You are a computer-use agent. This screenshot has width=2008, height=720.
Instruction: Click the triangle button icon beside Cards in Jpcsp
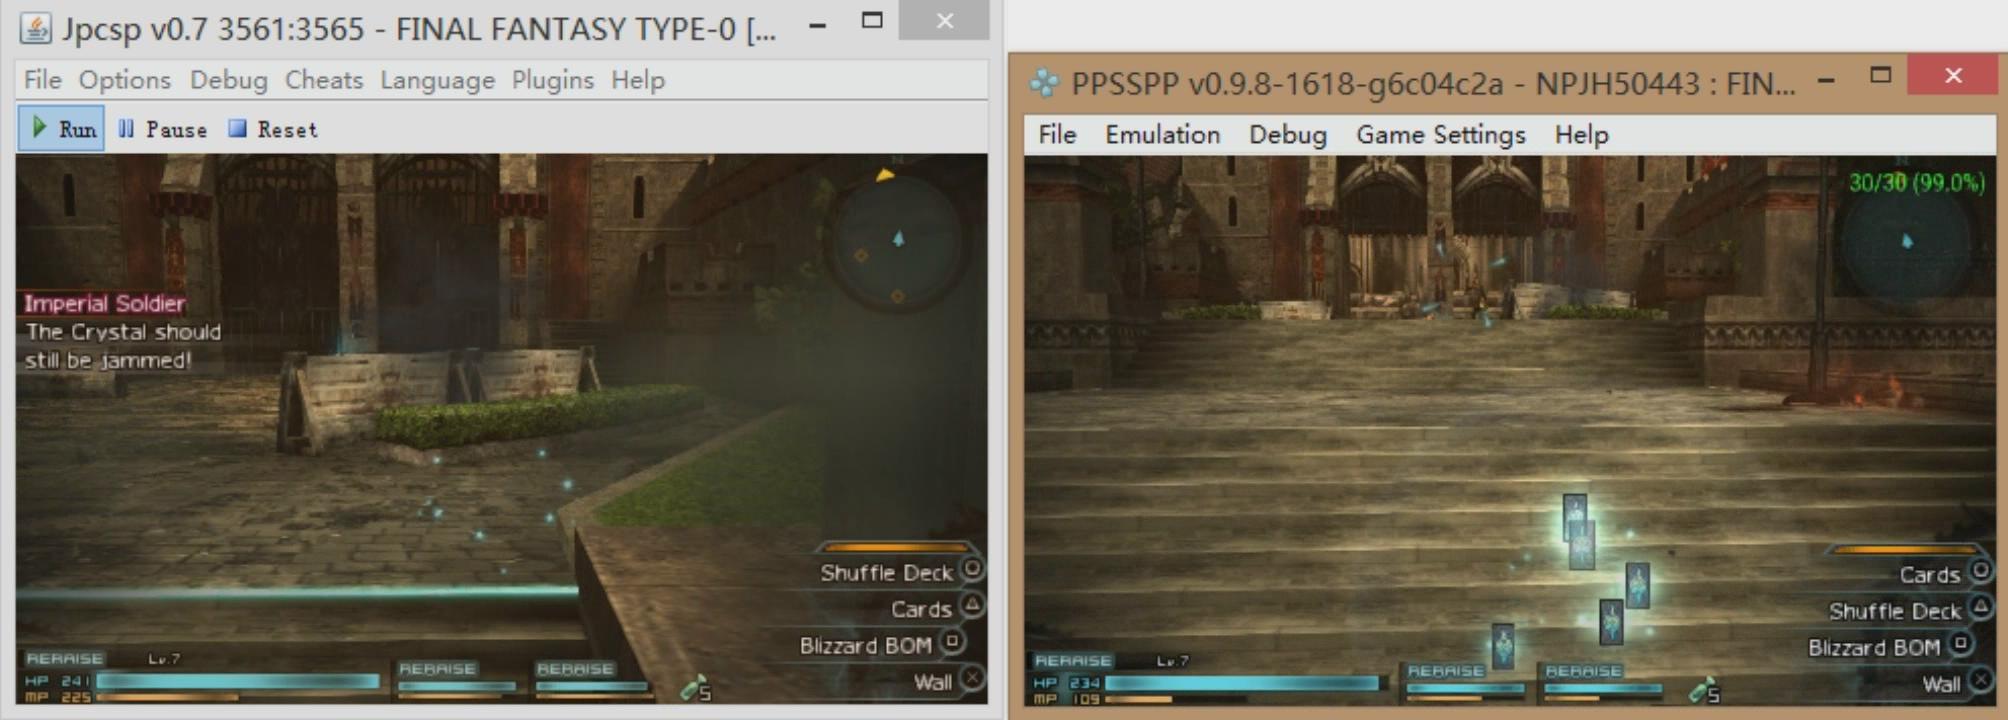point(971,605)
